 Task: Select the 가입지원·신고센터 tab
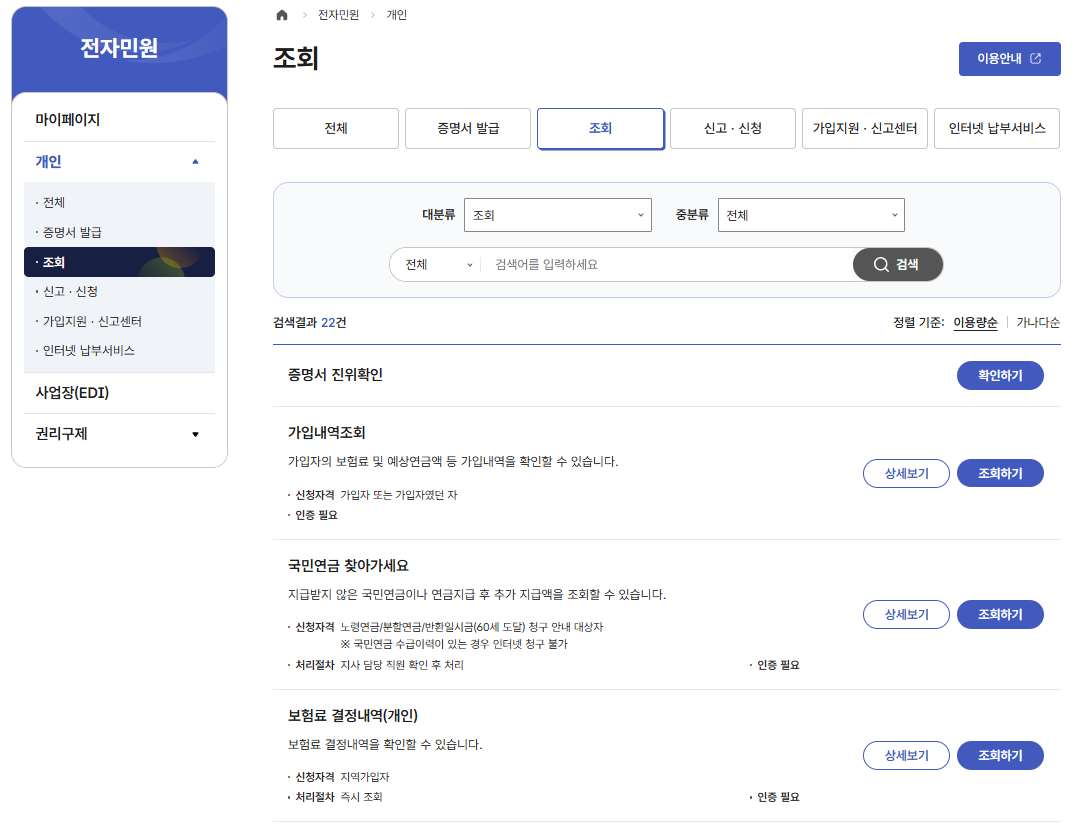(864, 128)
